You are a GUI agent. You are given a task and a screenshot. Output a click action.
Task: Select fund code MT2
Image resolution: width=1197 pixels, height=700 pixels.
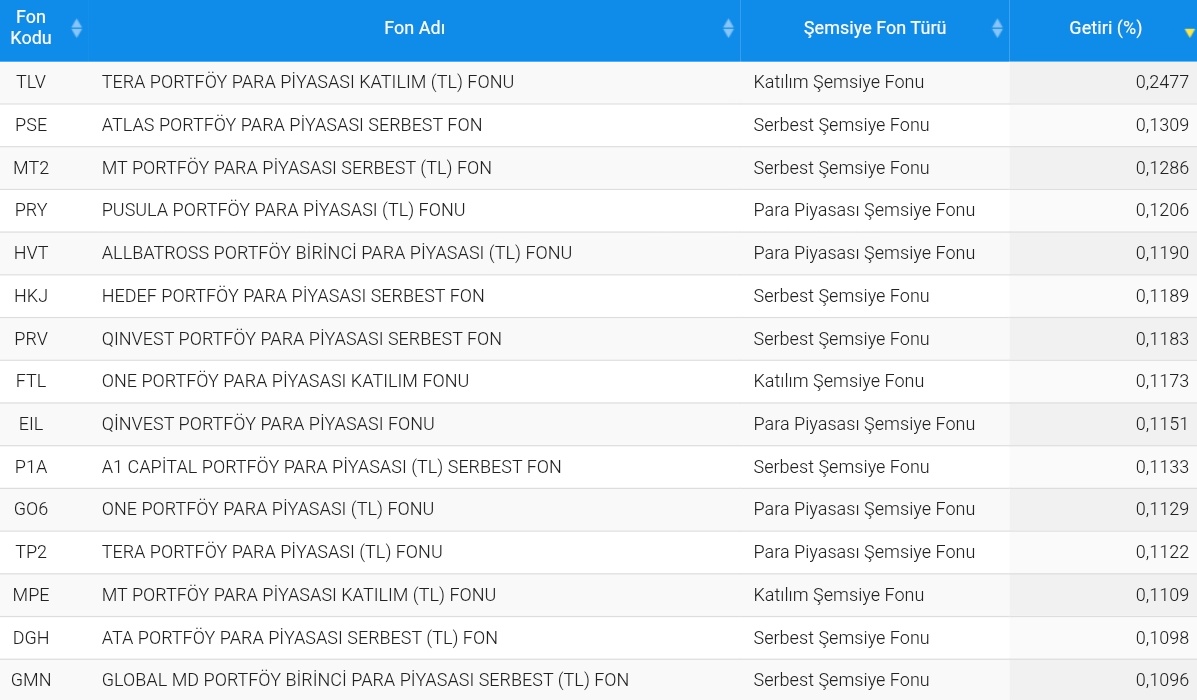tap(31, 167)
